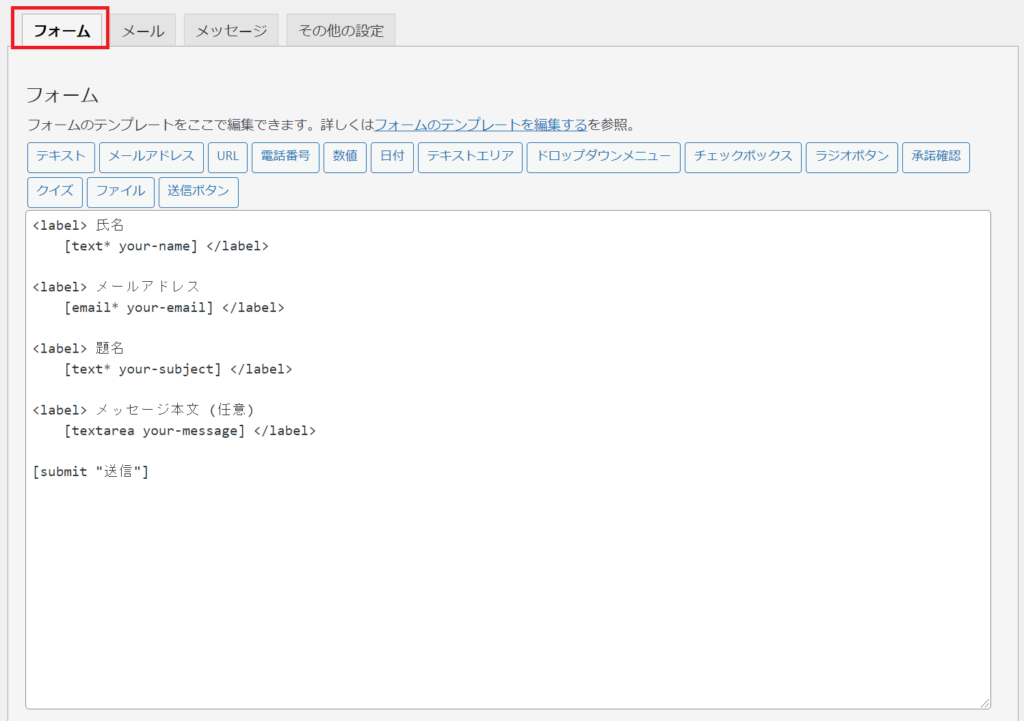Open the メッセージ tab
Image resolution: width=1024 pixels, height=721 pixels.
pyautogui.click(x=231, y=30)
